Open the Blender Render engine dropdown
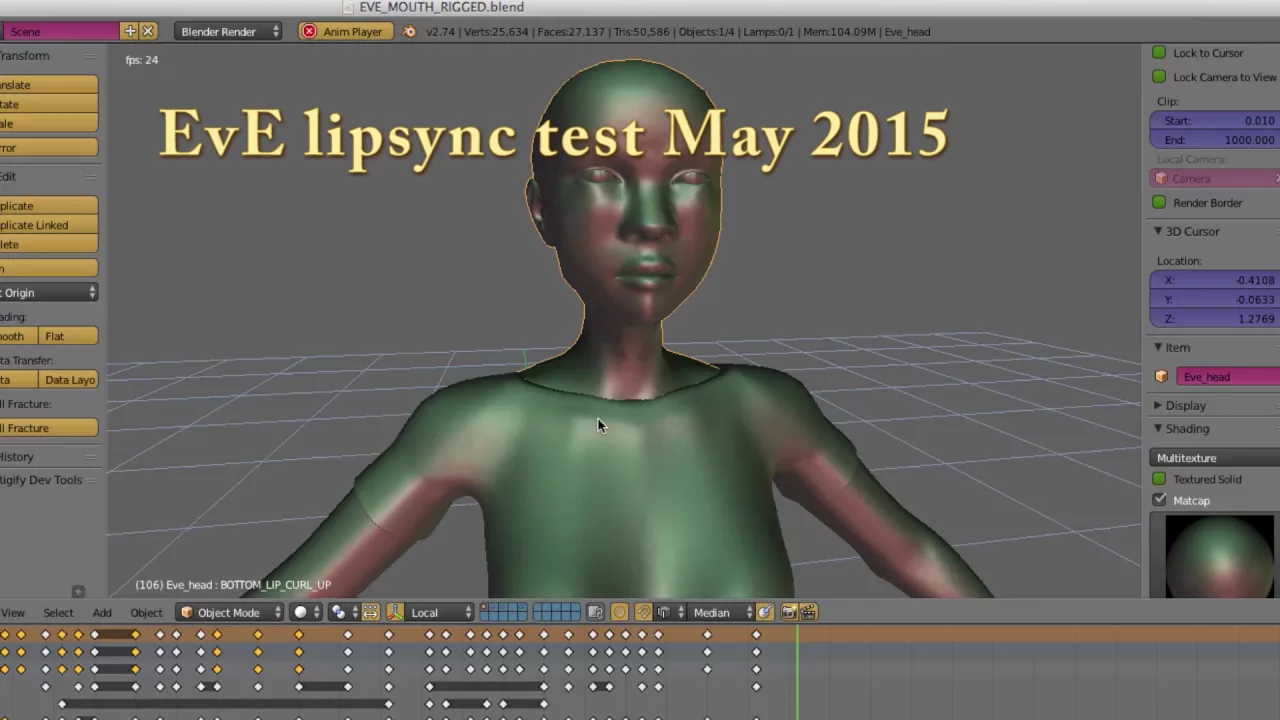Image resolution: width=1280 pixels, height=720 pixels. pyautogui.click(x=229, y=31)
